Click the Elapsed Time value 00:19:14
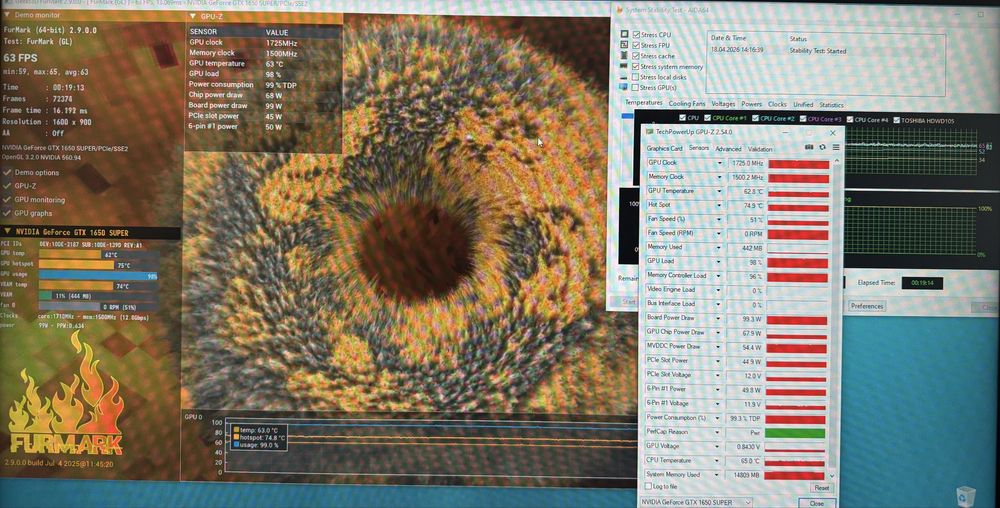Viewport: 1000px width, 508px height. click(x=922, y=282)
